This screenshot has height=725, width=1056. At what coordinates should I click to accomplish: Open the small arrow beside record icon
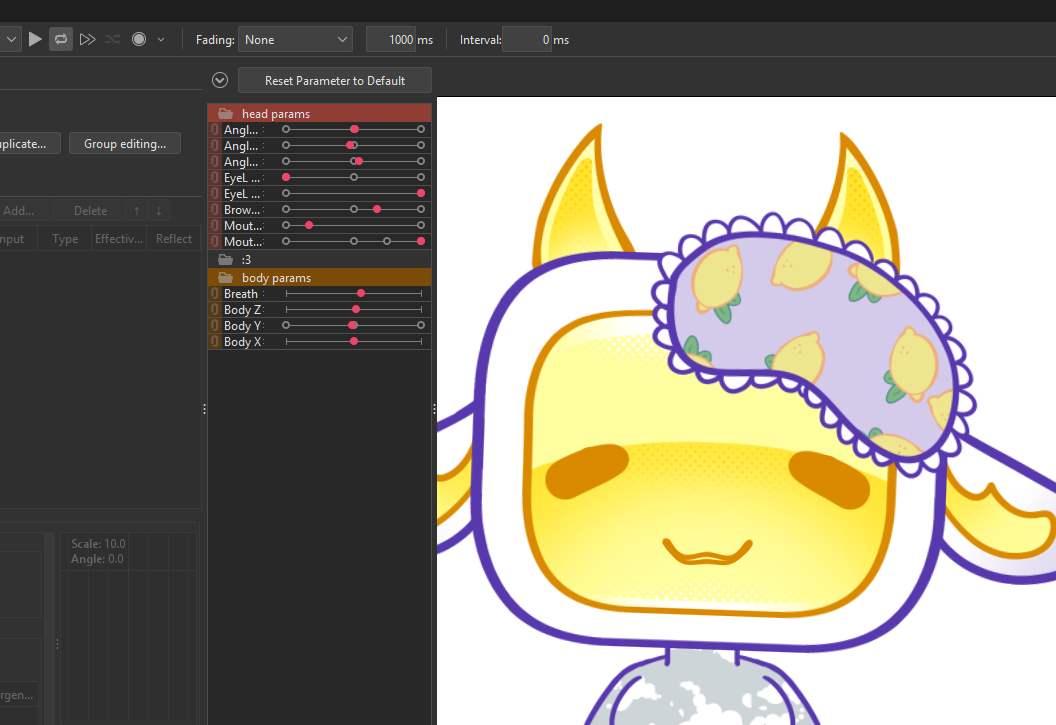tap(161, 40)
